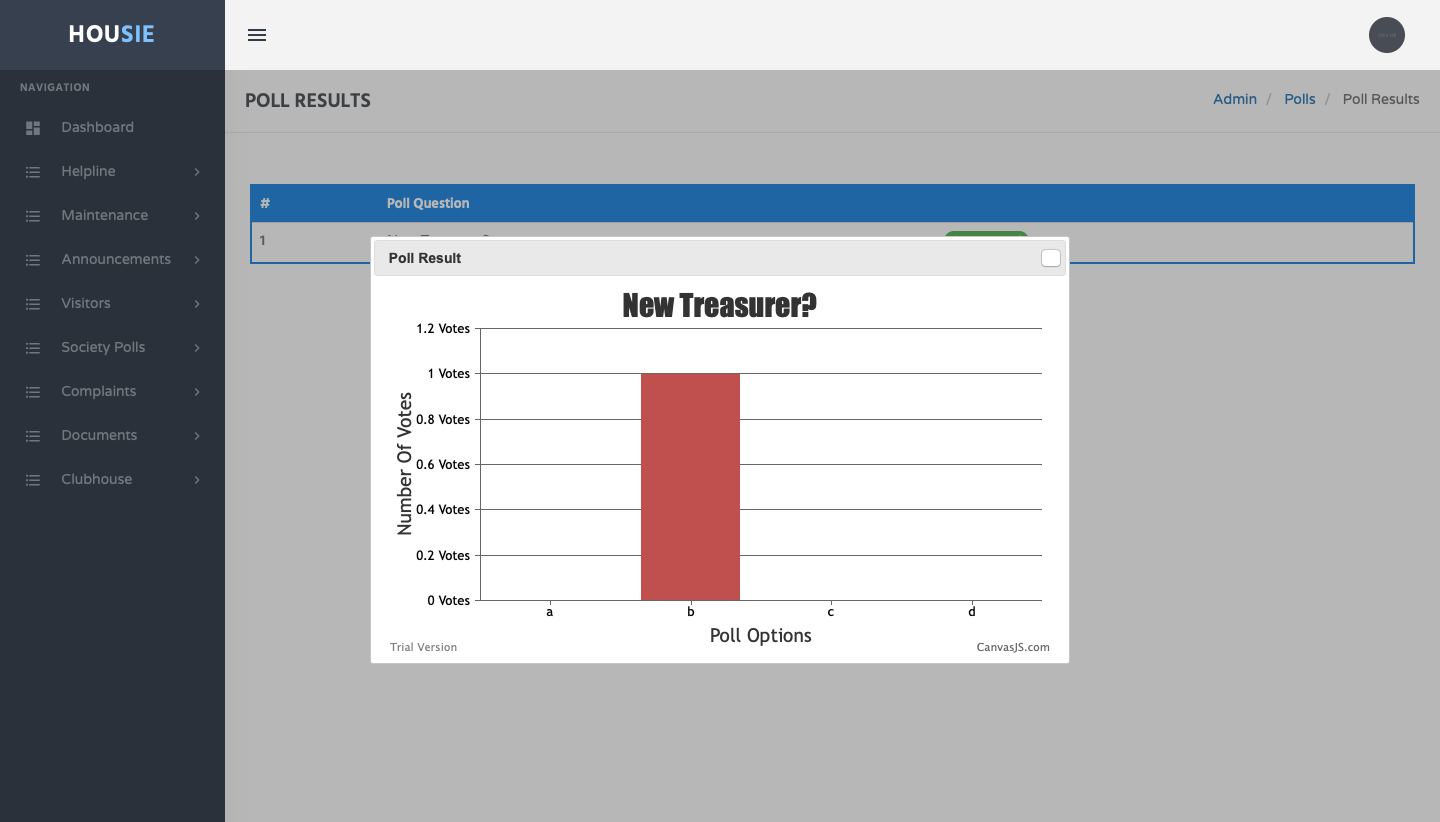Expand the Visitors submenu chevron
1440x822 pixels.
tap(197, 304)
